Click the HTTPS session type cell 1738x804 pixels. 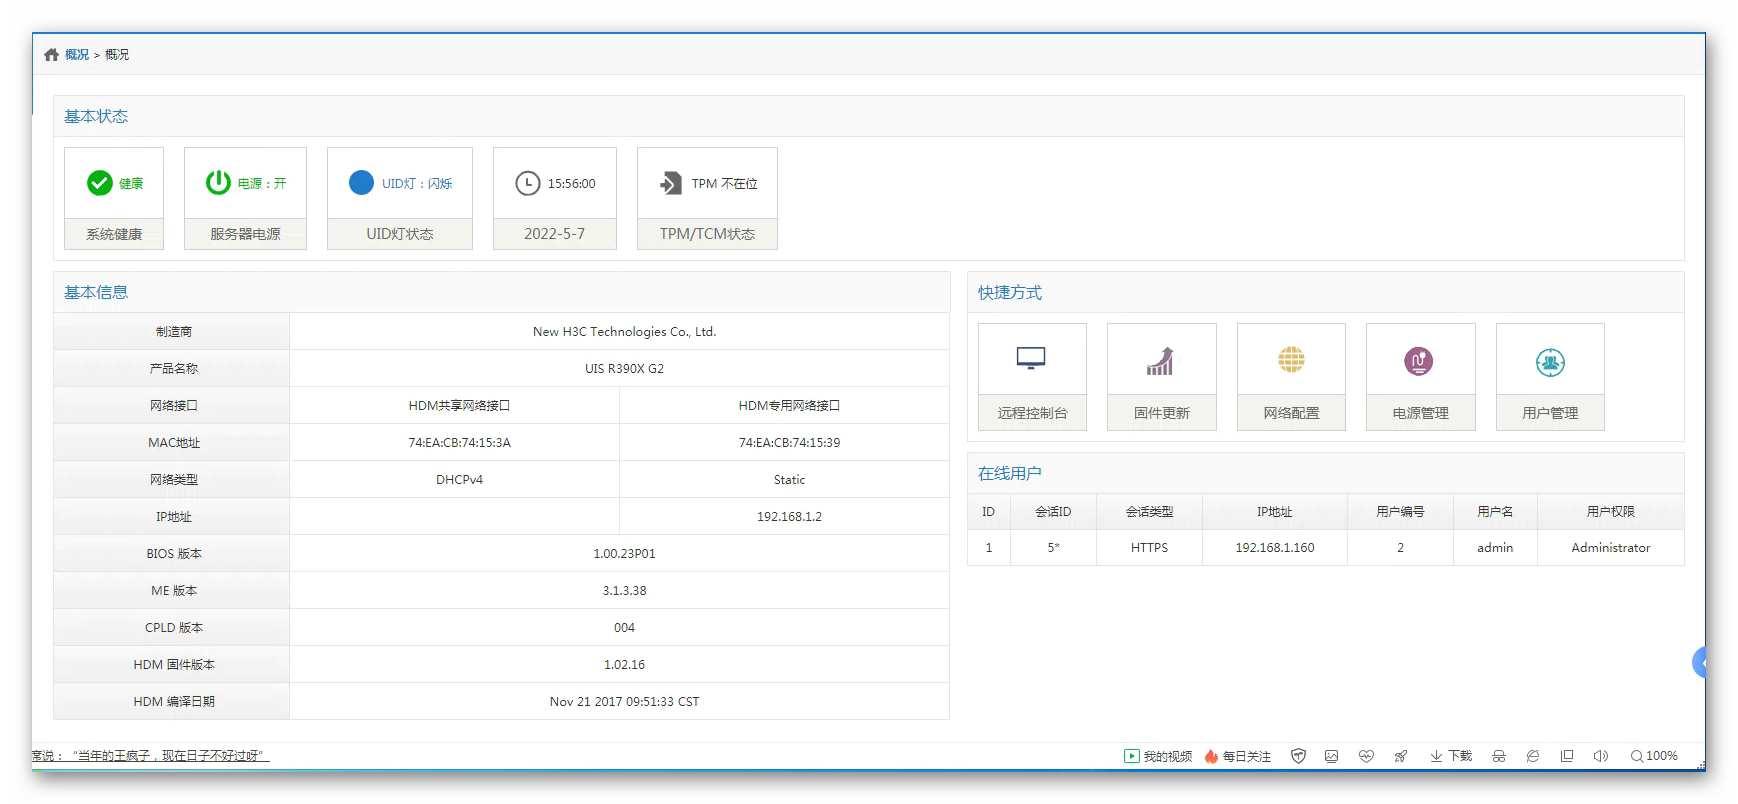click(x=1149, y=548)
